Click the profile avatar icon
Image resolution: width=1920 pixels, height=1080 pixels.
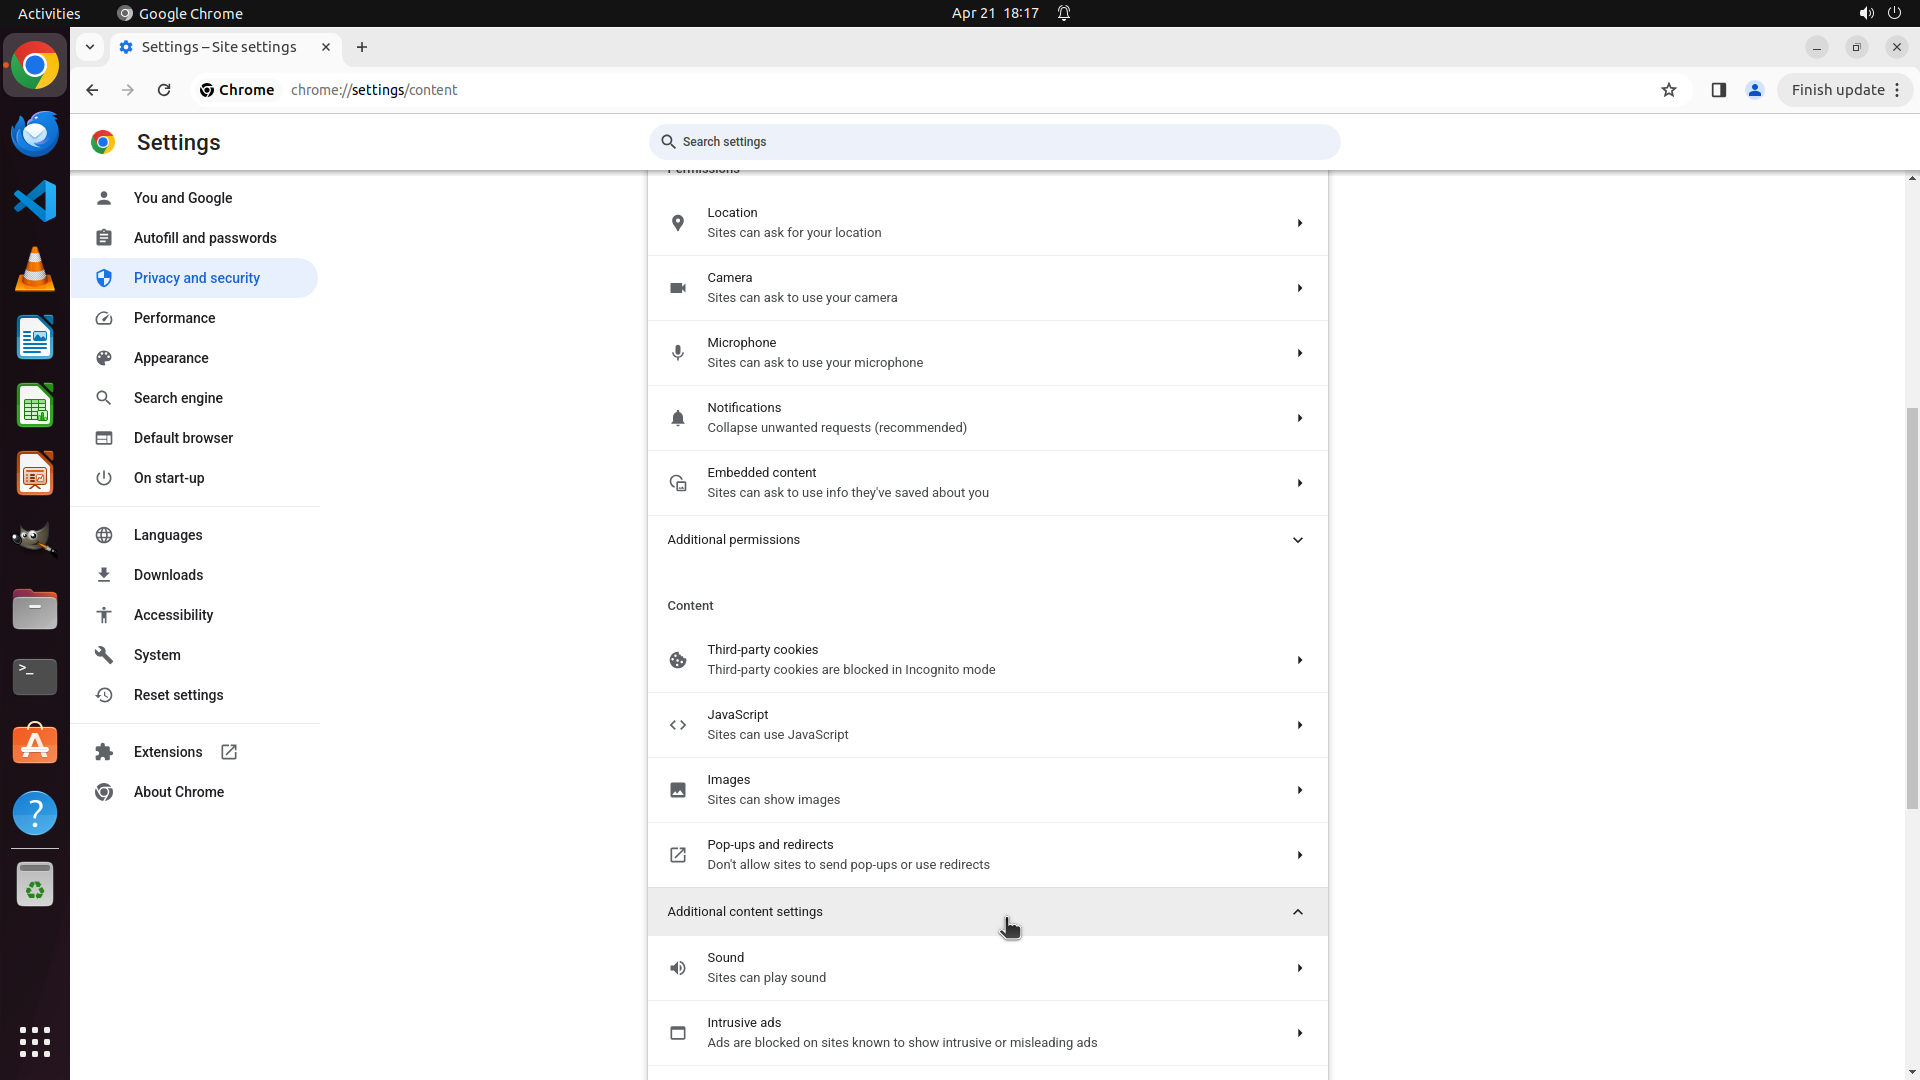1754,90
